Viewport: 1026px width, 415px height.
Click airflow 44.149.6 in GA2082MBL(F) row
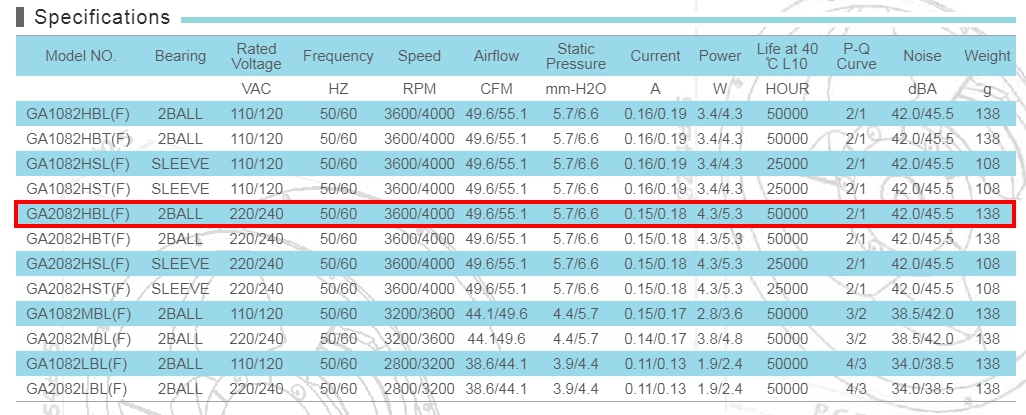496,338
